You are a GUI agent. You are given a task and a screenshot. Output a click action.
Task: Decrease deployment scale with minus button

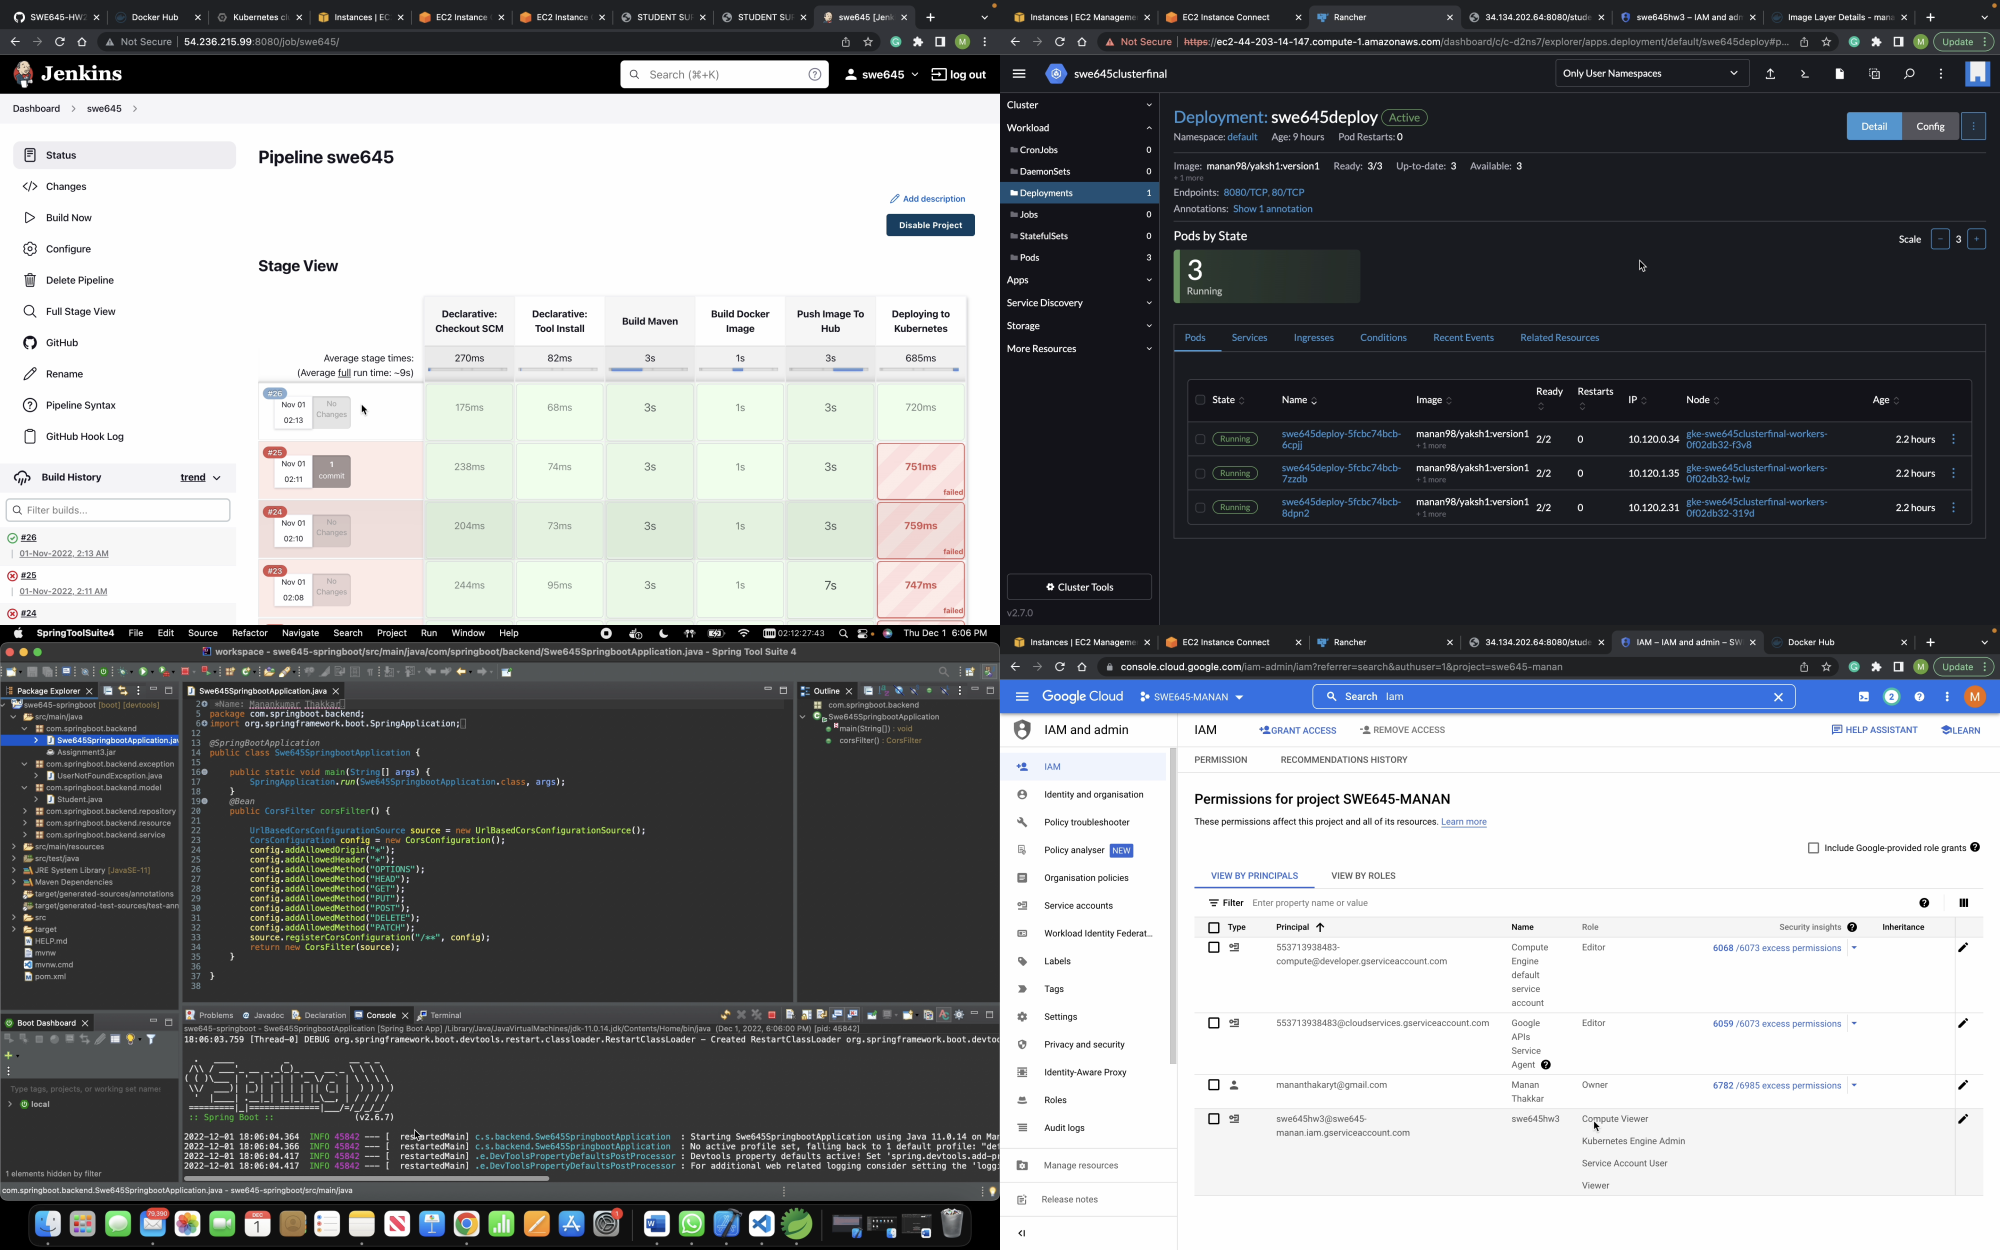pyautogui.click(x=1940, y=239)
